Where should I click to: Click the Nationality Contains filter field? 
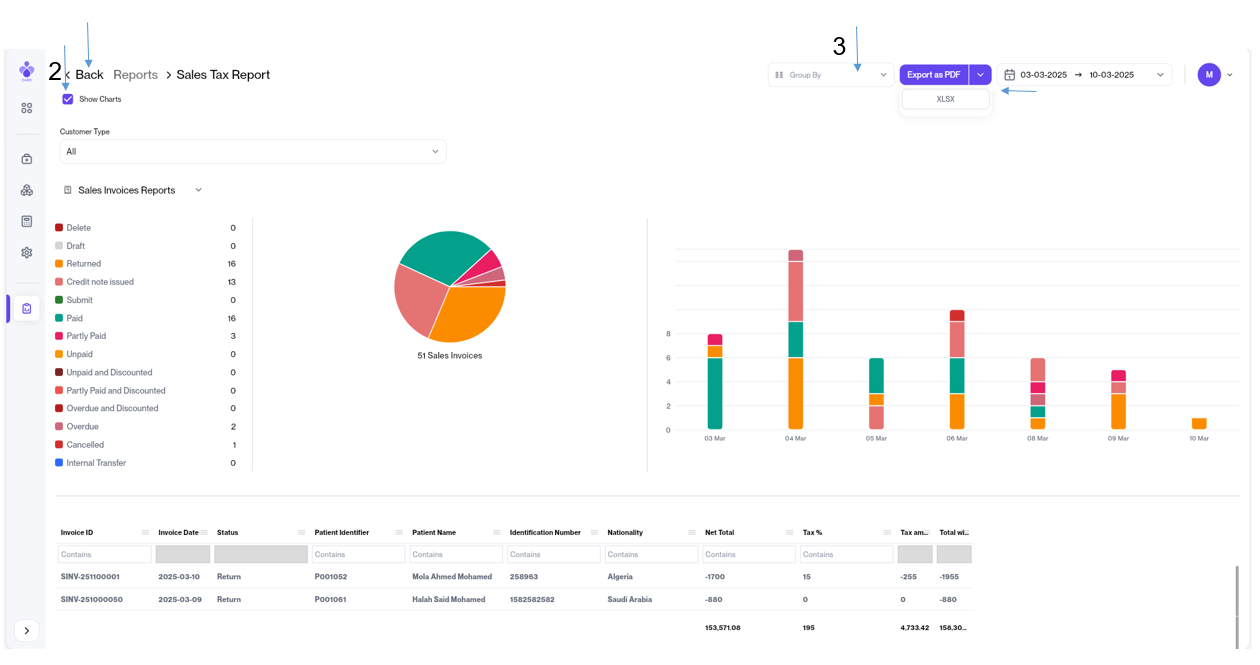click(648, 554)
